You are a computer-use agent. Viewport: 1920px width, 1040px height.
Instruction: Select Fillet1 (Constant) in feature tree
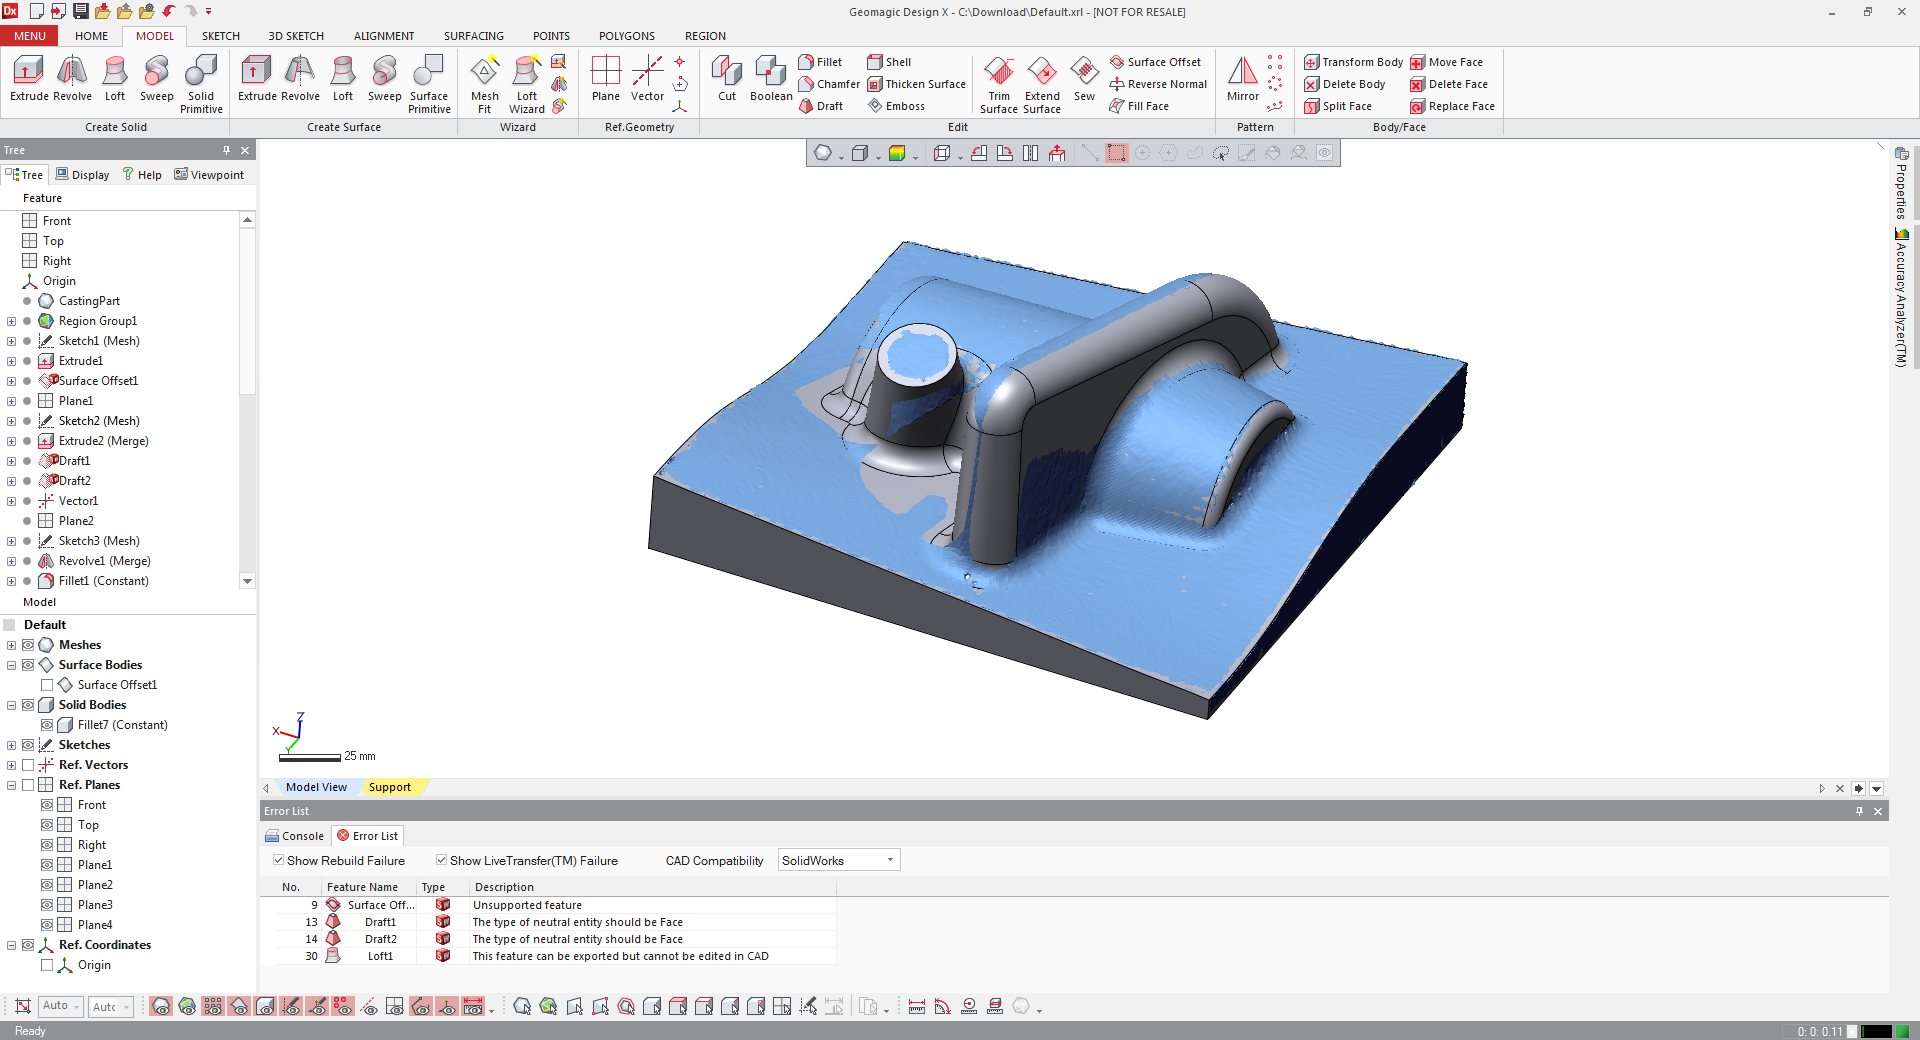click(103, 581)
